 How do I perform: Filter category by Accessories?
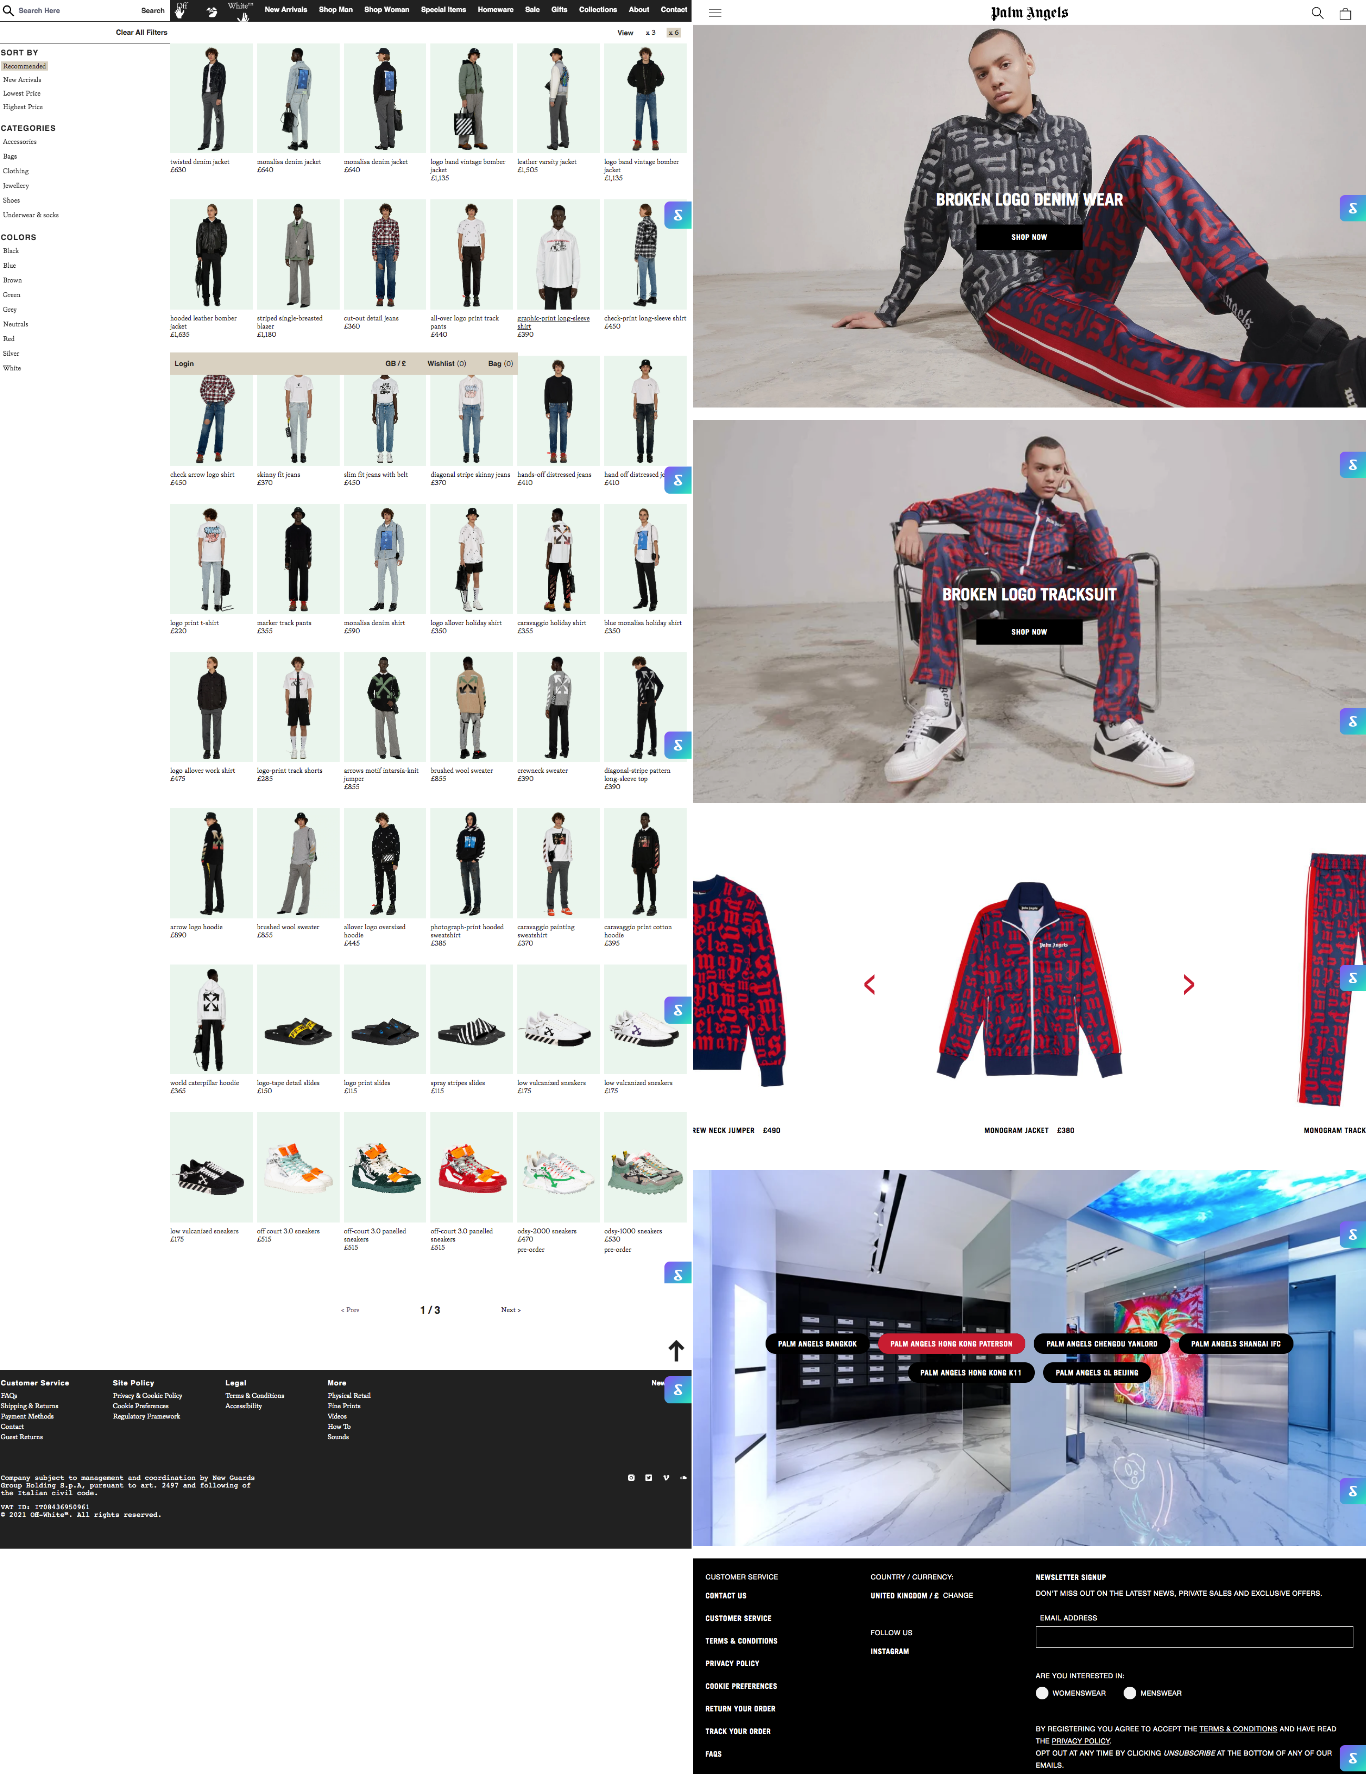[20, 142]
